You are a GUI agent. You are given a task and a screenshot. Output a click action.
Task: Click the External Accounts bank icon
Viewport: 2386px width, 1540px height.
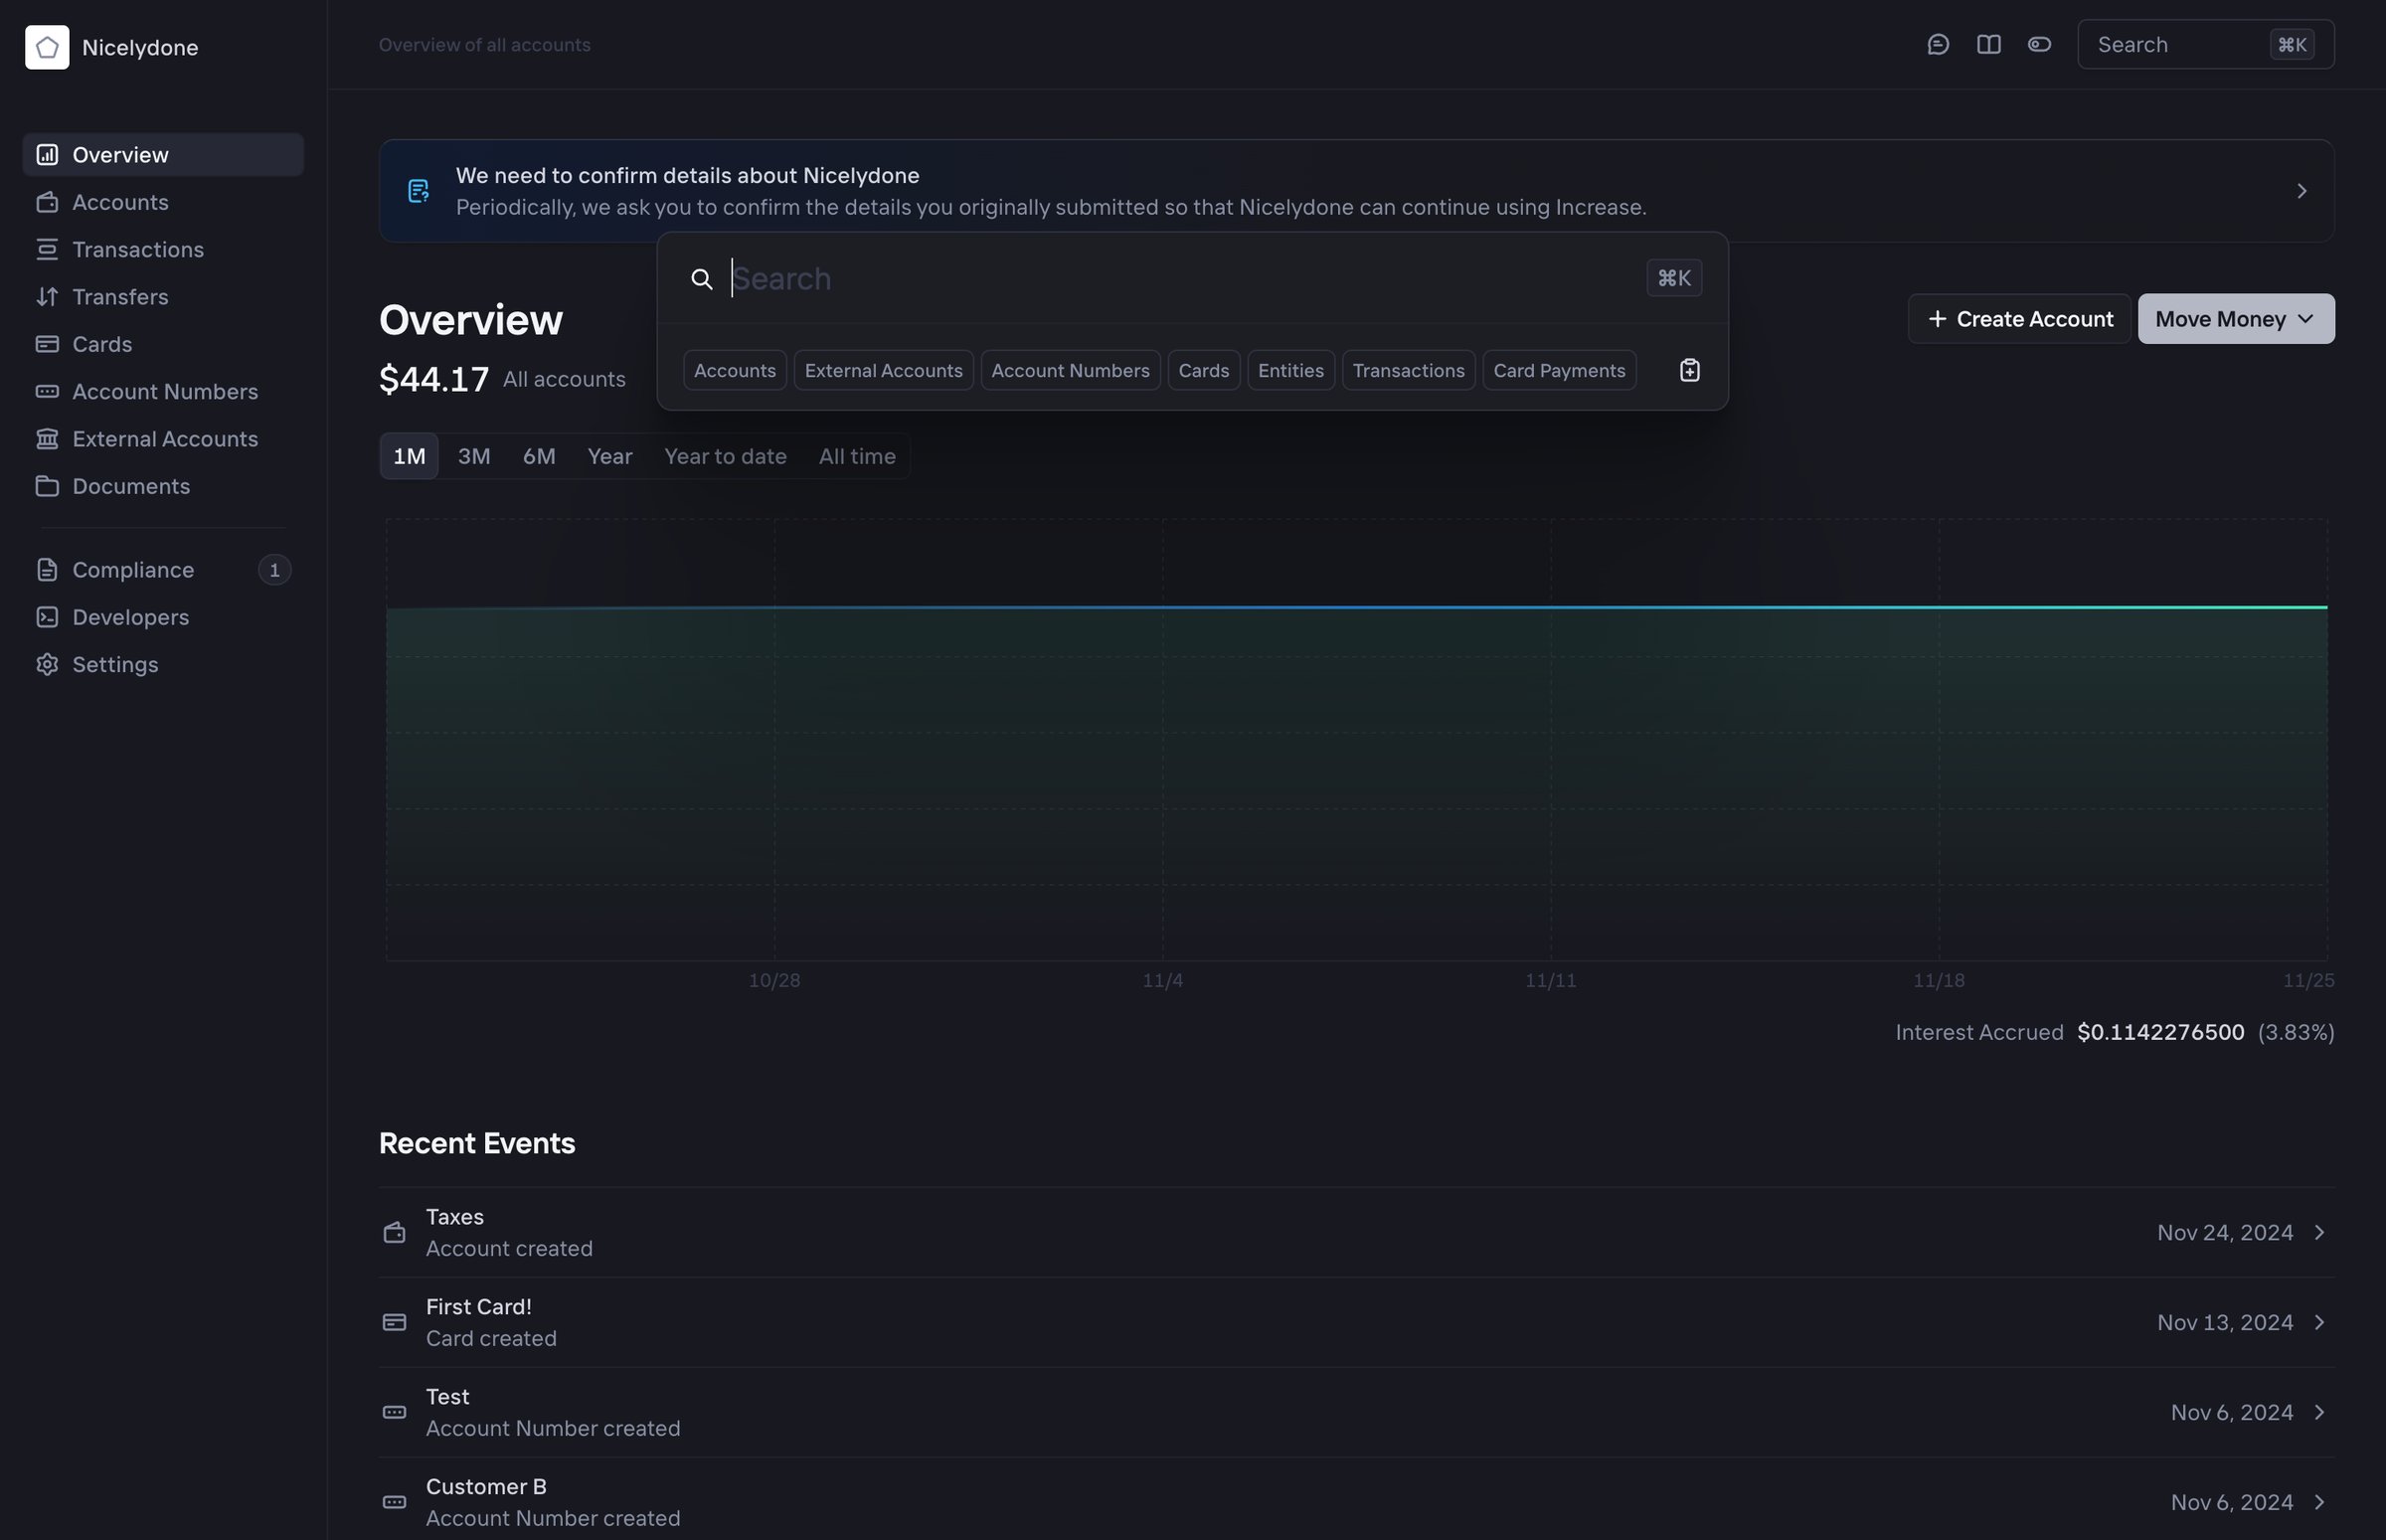pos(47,439)
